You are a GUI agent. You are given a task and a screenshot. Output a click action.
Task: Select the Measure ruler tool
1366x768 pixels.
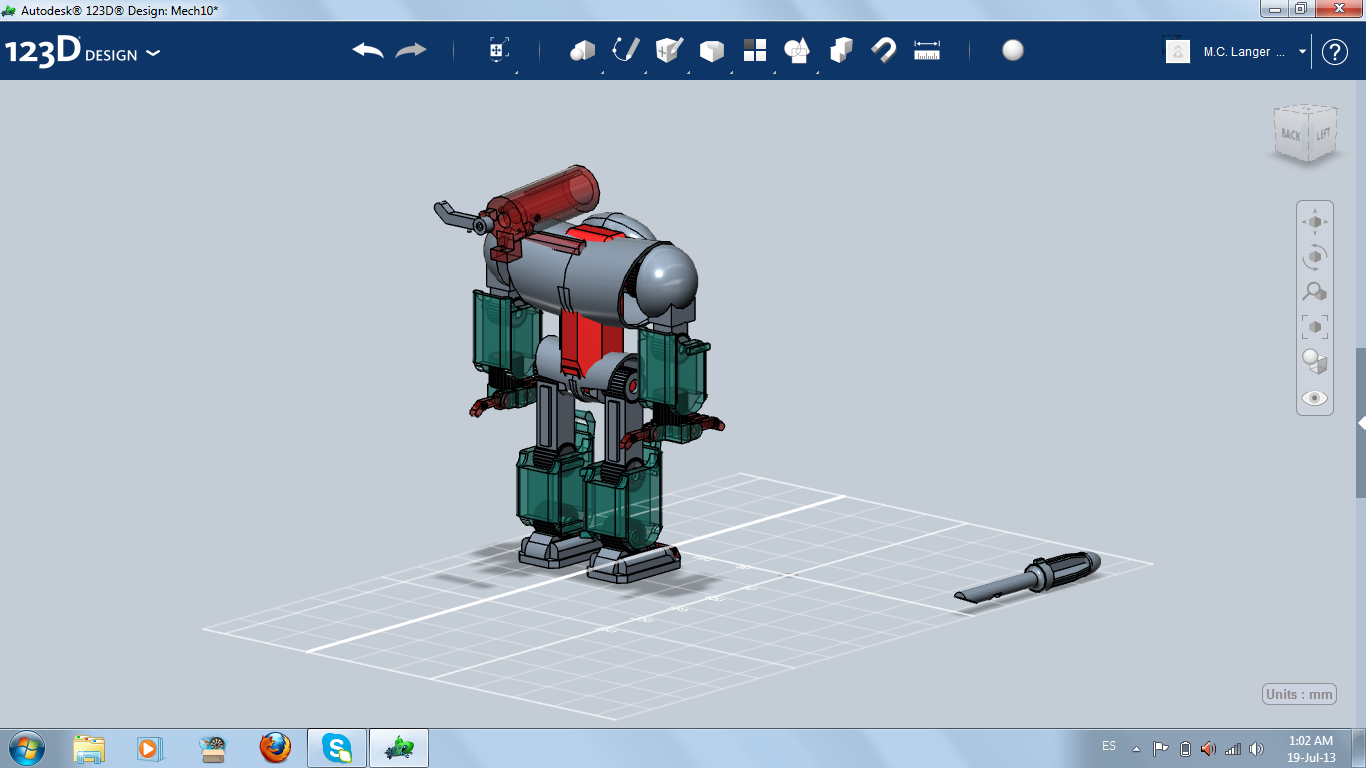[x=927, y=50]
